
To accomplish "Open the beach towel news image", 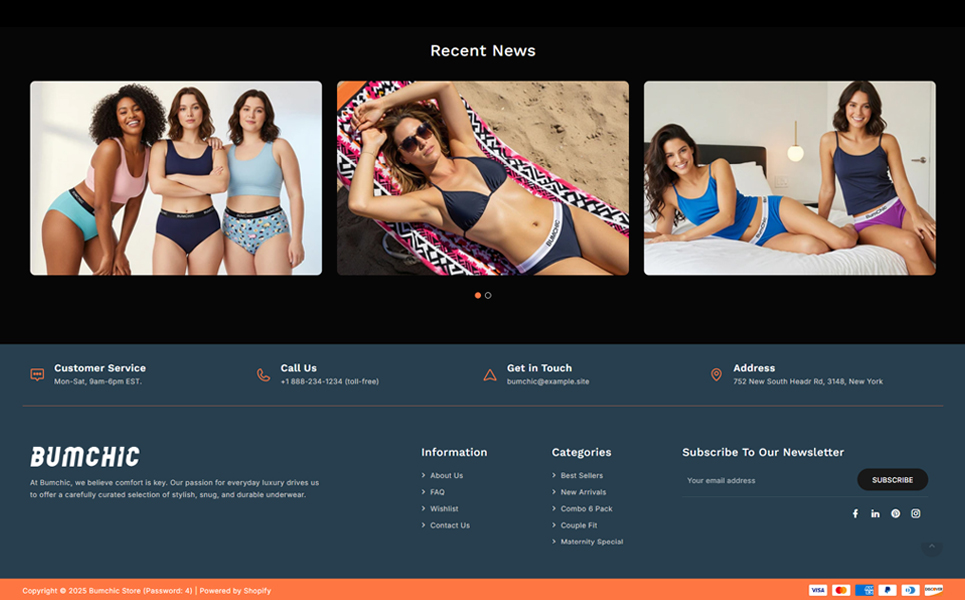I will (482, 178).
